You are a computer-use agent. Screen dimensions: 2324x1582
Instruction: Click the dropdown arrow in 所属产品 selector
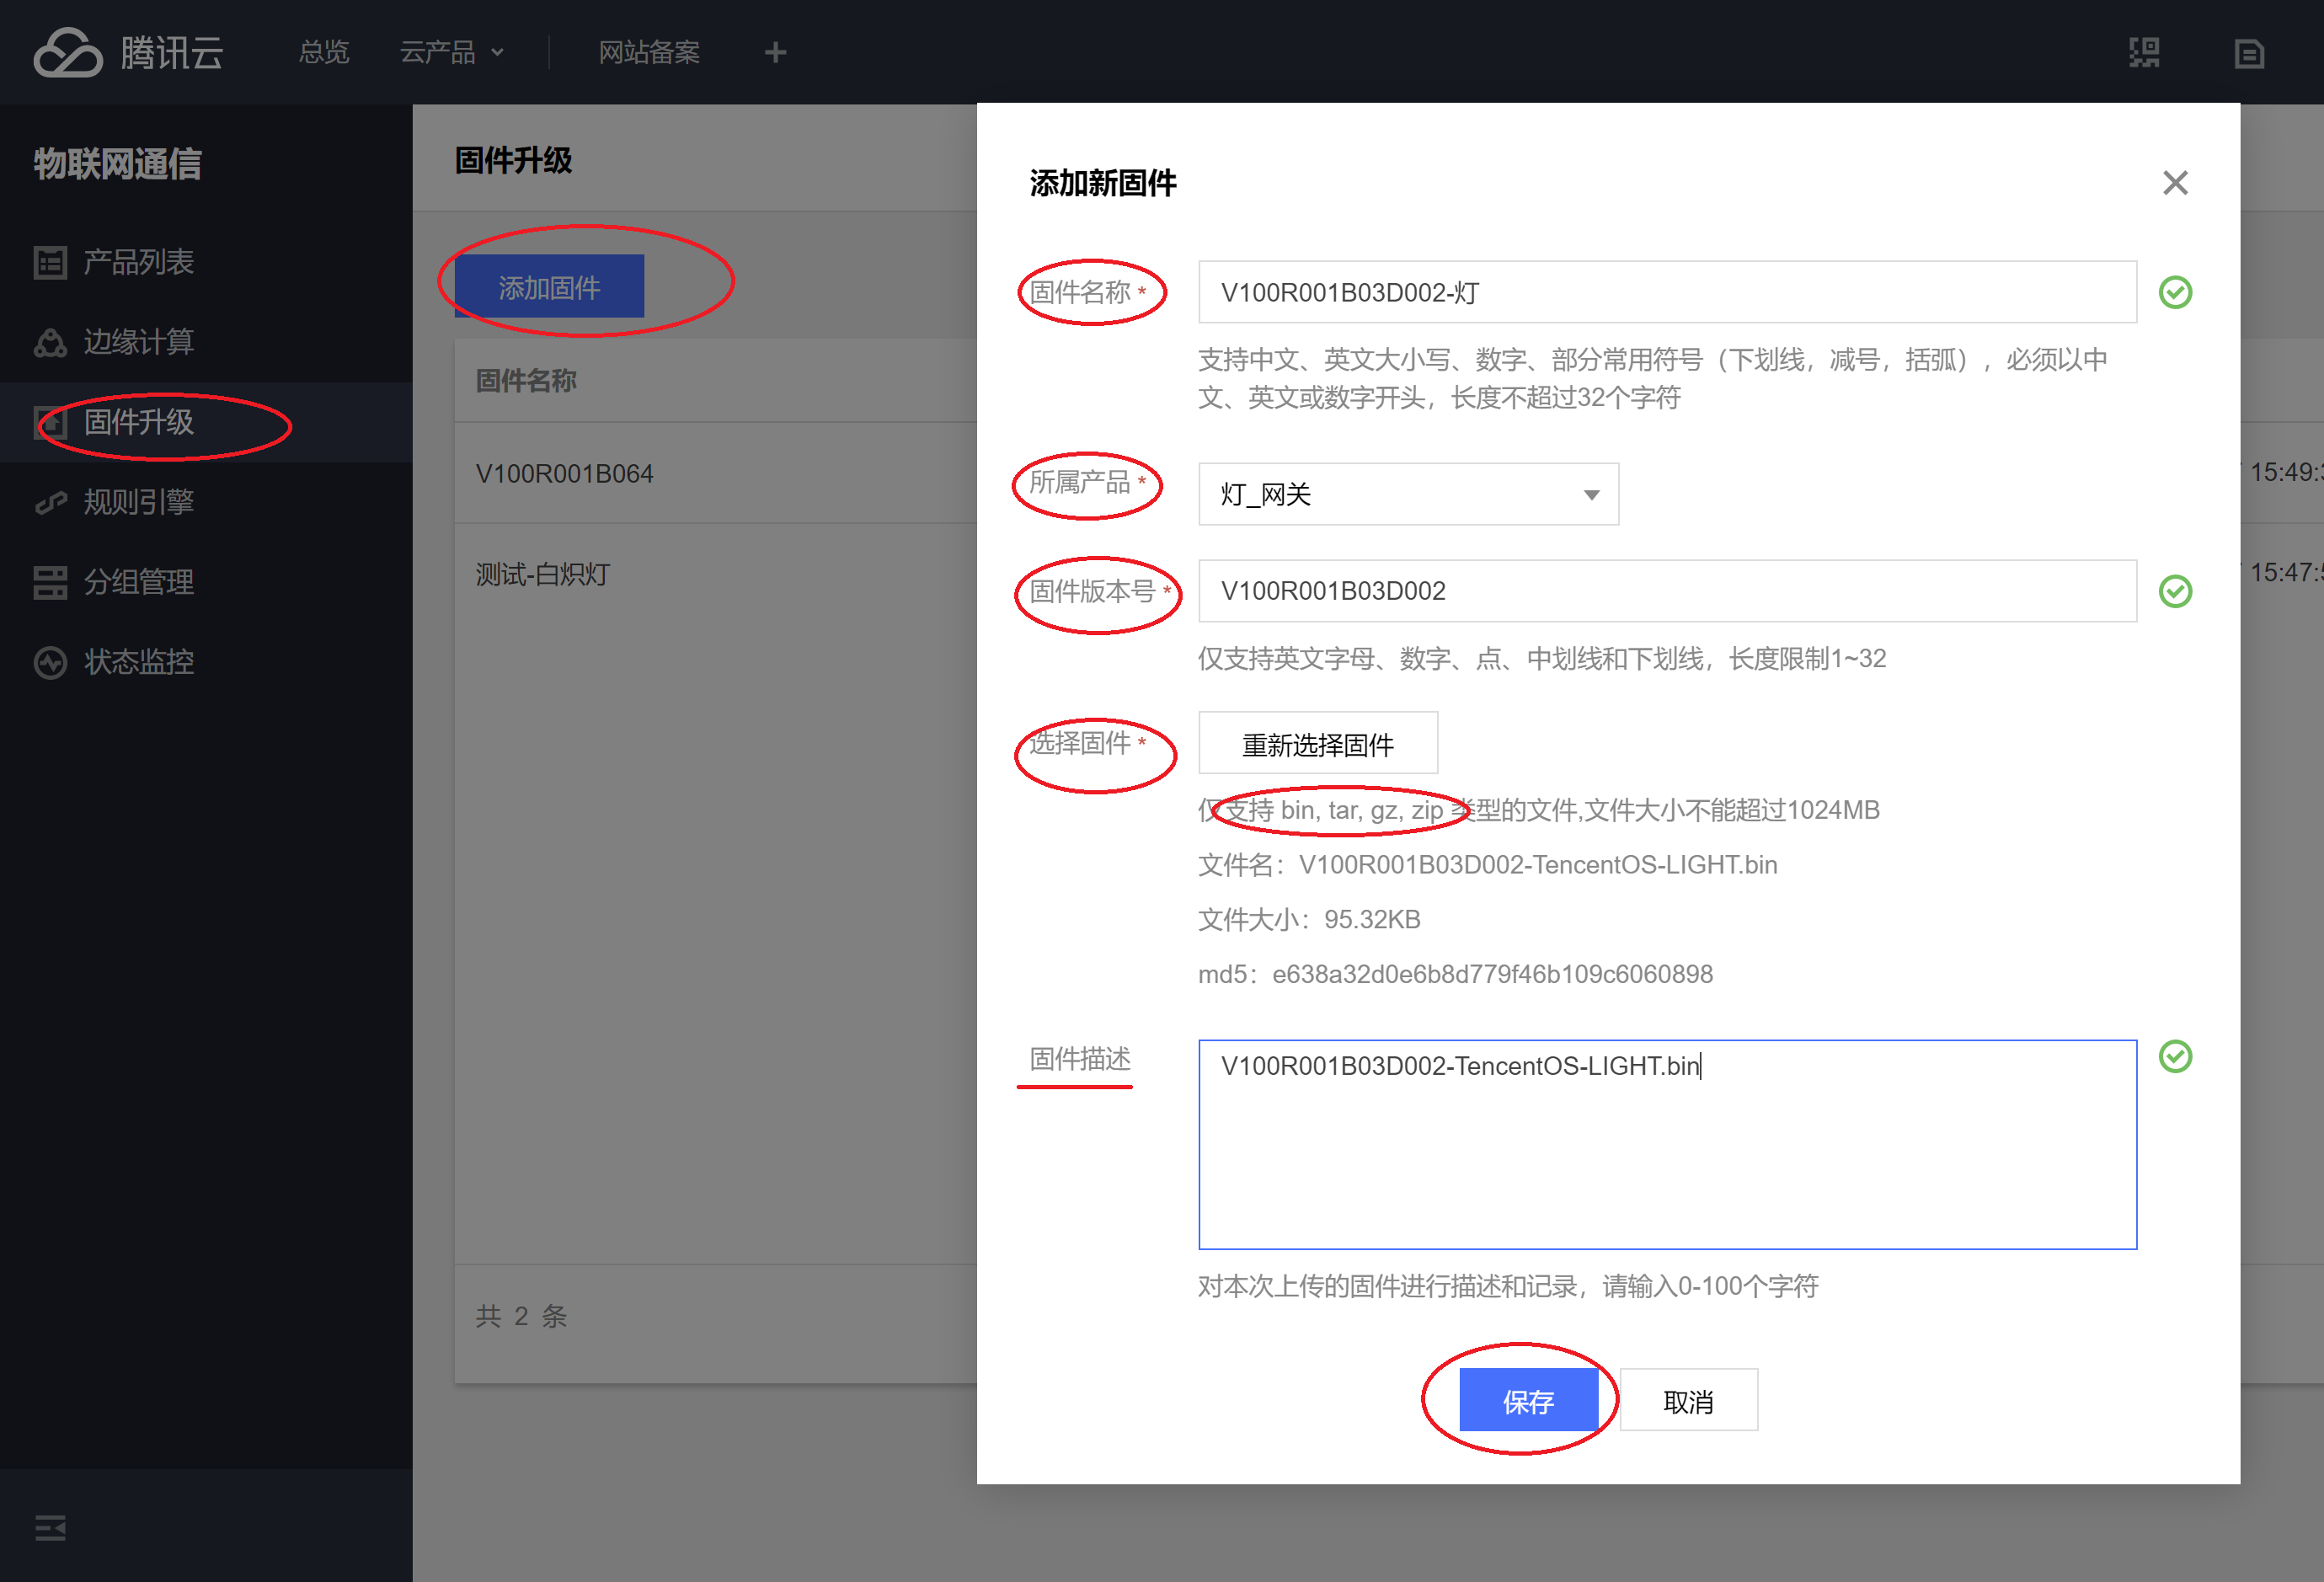tap(1590, 495)
